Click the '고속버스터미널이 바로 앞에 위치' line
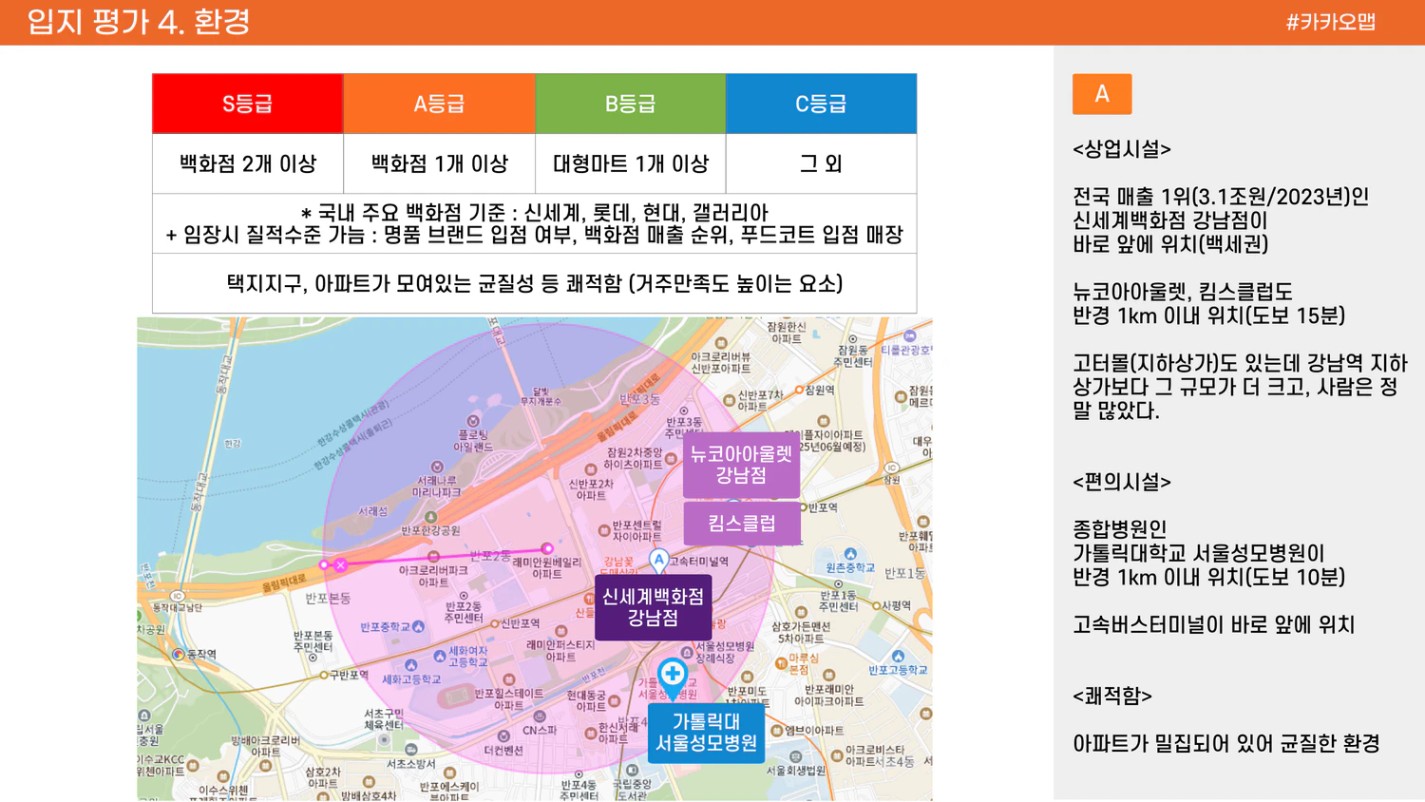Screen dimensions: 1425x802 pos(1214,625)
